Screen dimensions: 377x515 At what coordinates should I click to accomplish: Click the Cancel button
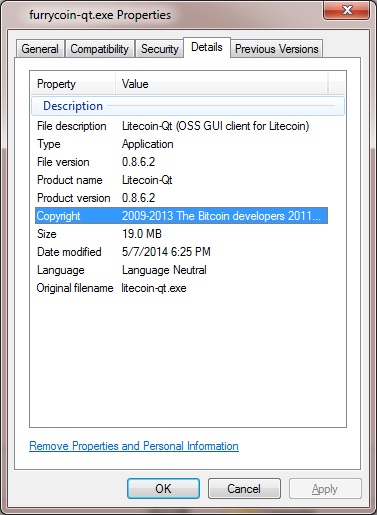click(x=244, y=489)
